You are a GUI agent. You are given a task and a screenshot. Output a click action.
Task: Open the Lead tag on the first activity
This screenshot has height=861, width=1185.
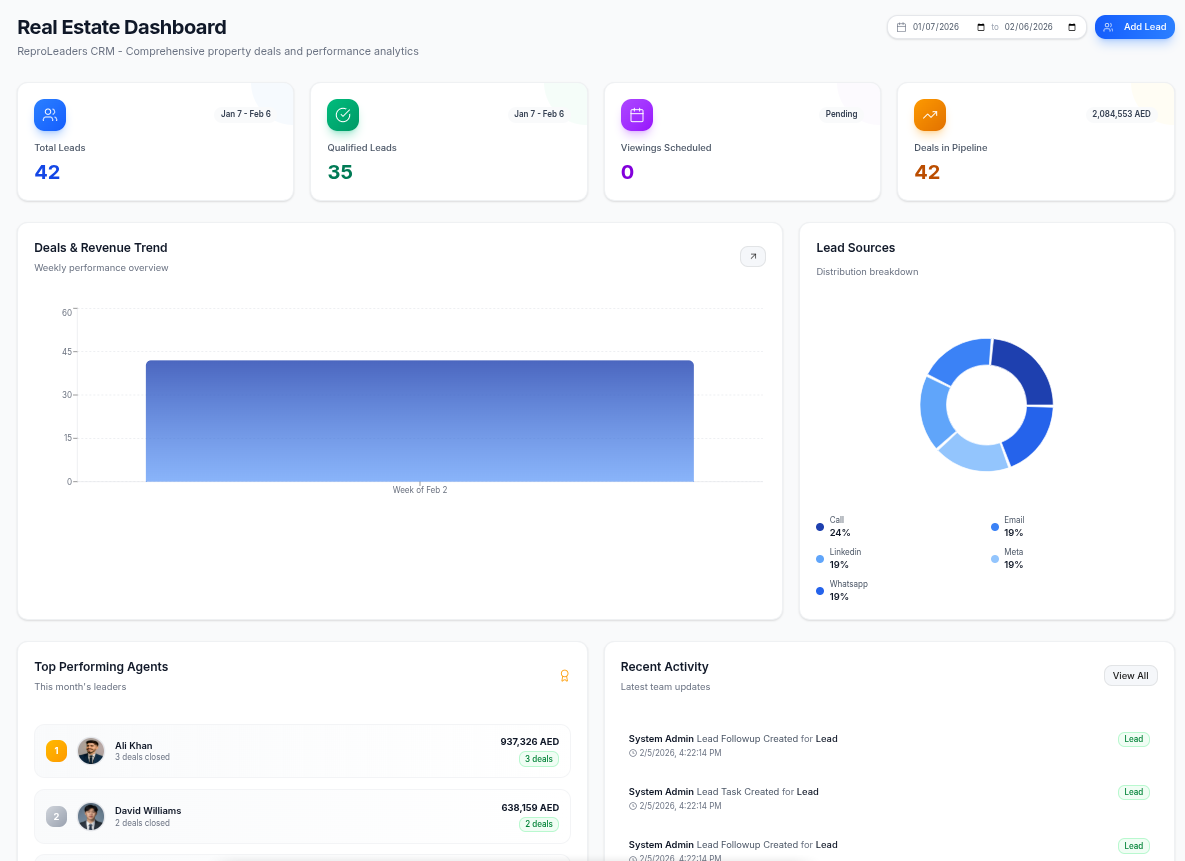point(1133,739)
